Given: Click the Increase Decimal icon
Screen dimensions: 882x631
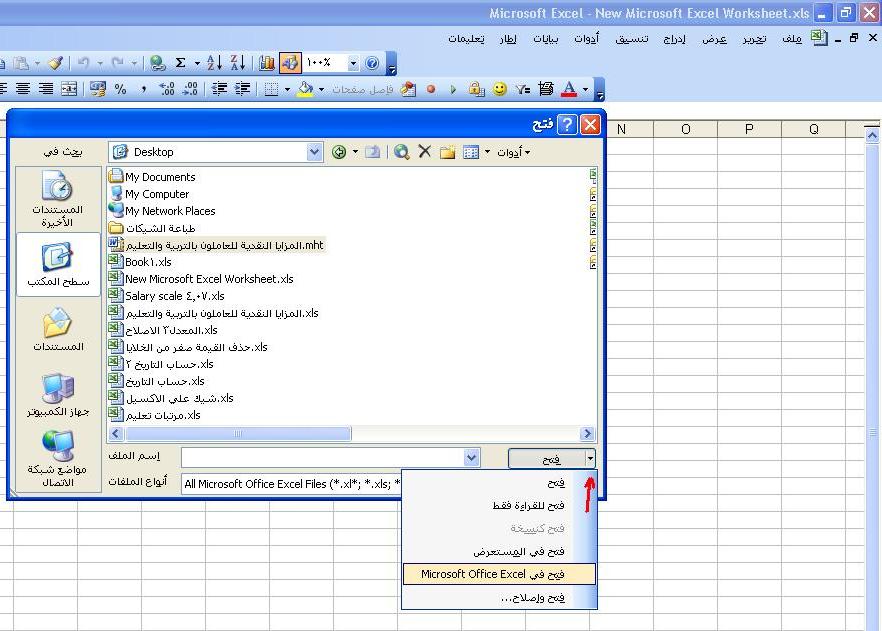Looking at the screenshot, I should point(167,89).
